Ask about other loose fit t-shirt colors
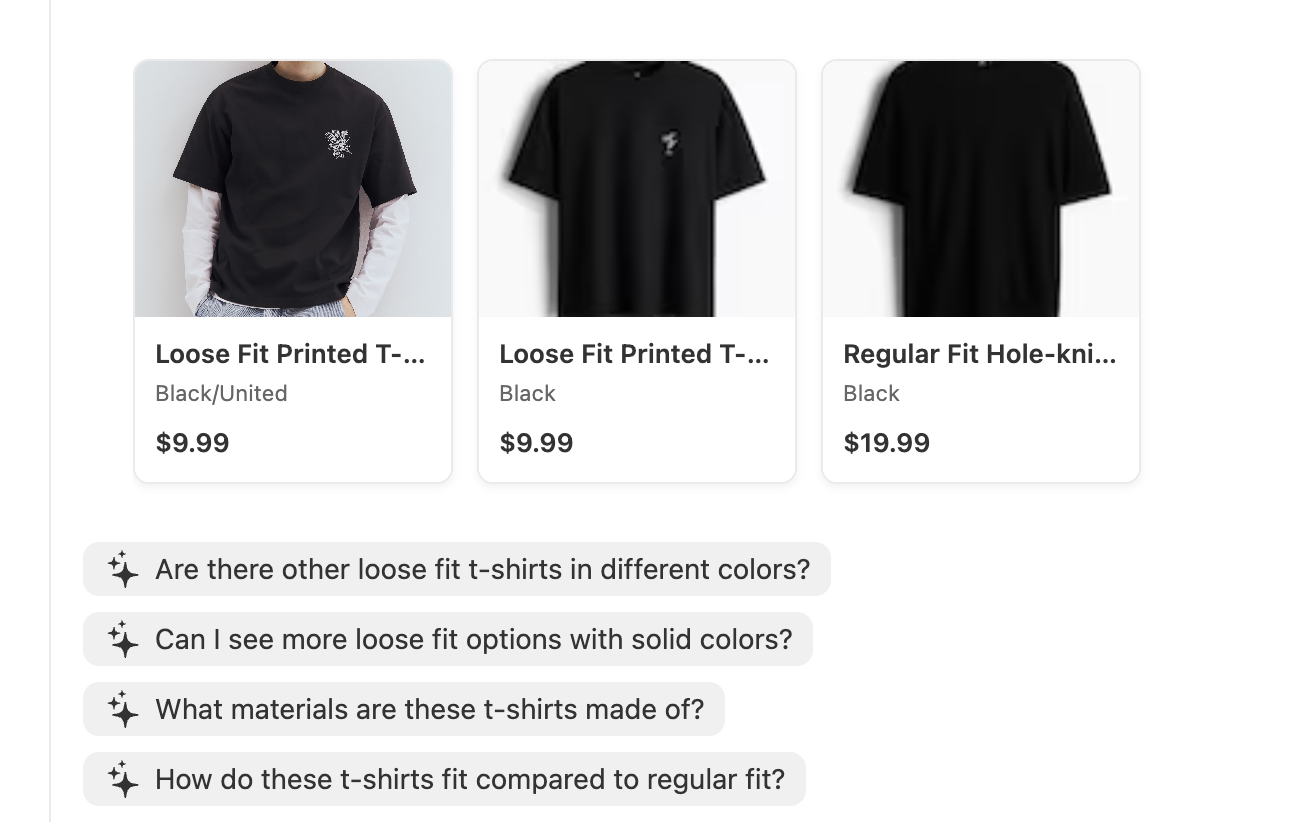 482,570
